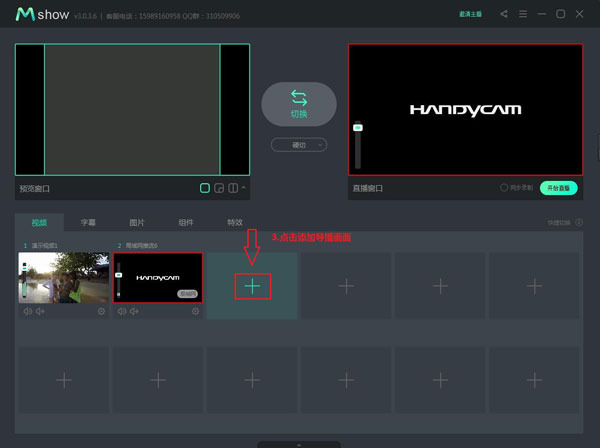This screenshot has width=600, height=448.
Task: Switch to the 图片 pictures tab
Action: pyautogui.click(x=137, y=223)
